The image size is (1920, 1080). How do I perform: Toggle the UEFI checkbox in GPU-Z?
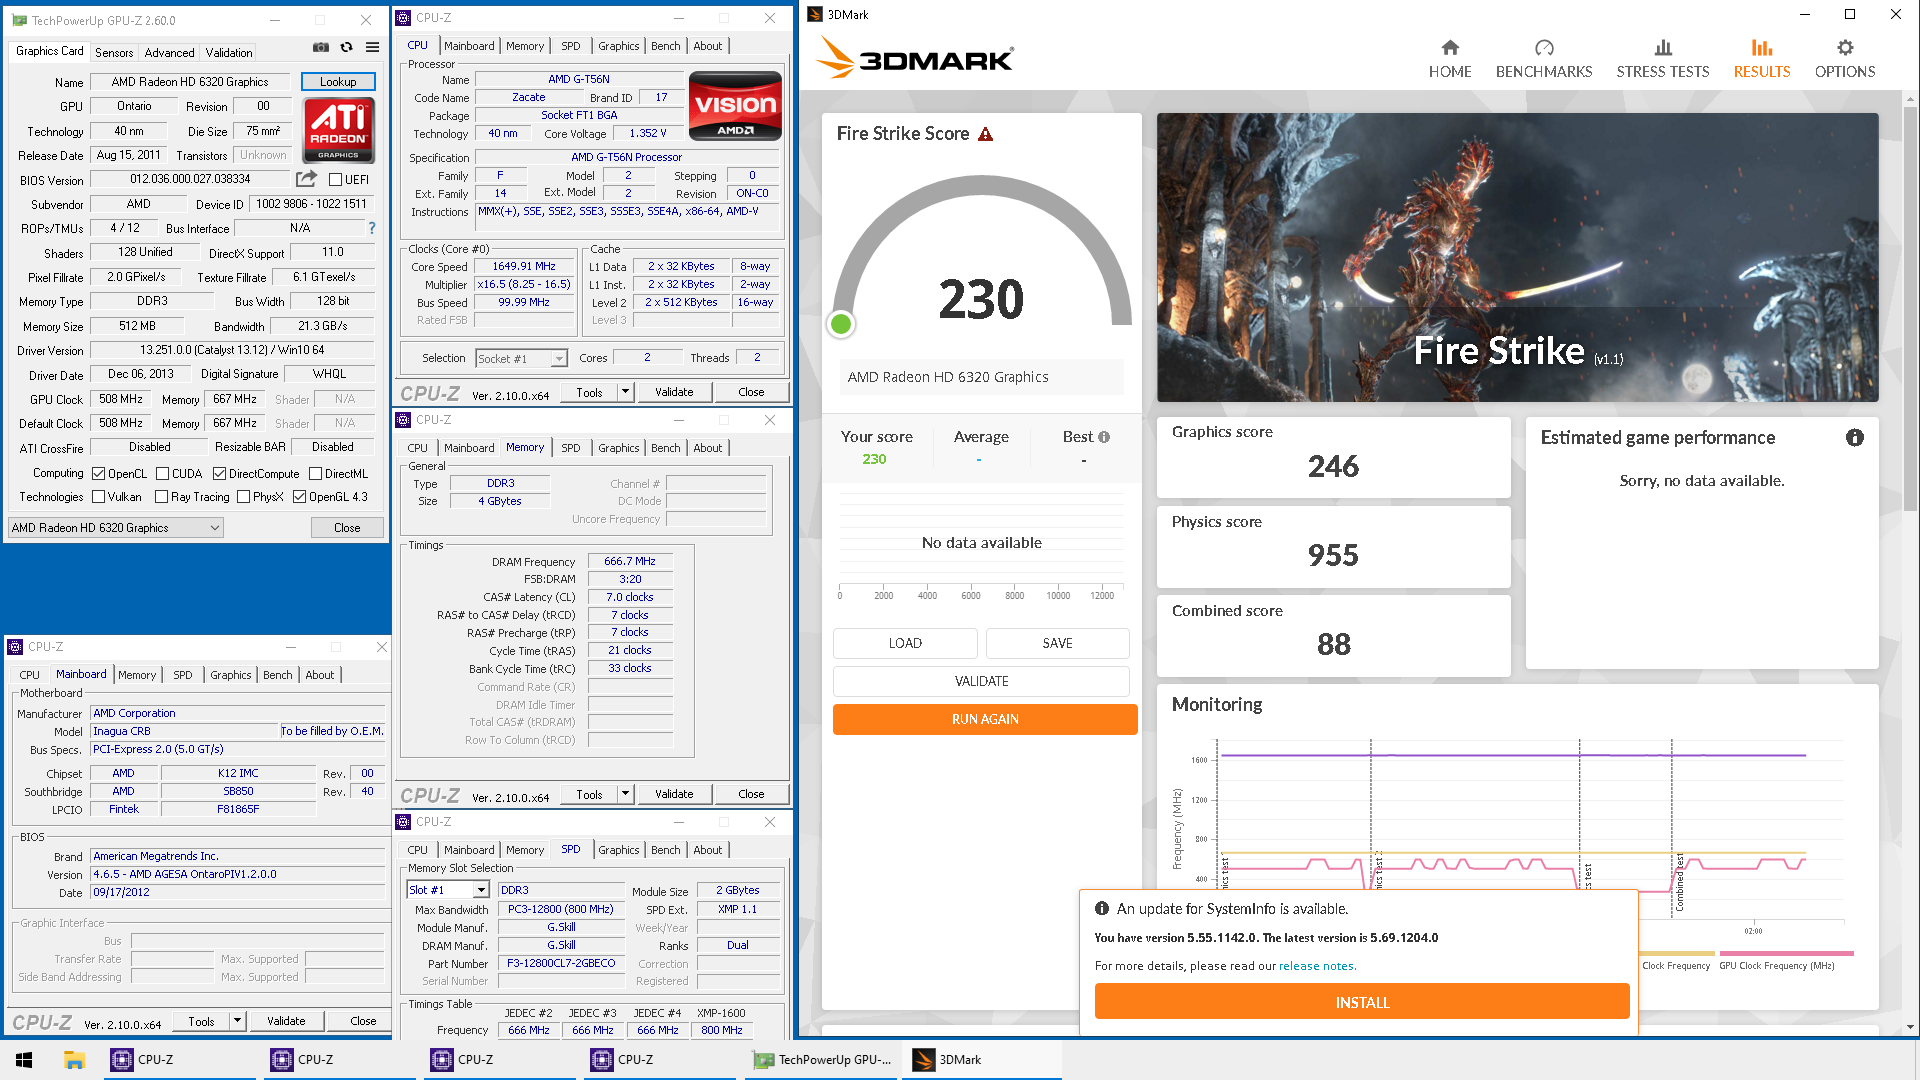(x=336, y=180)
